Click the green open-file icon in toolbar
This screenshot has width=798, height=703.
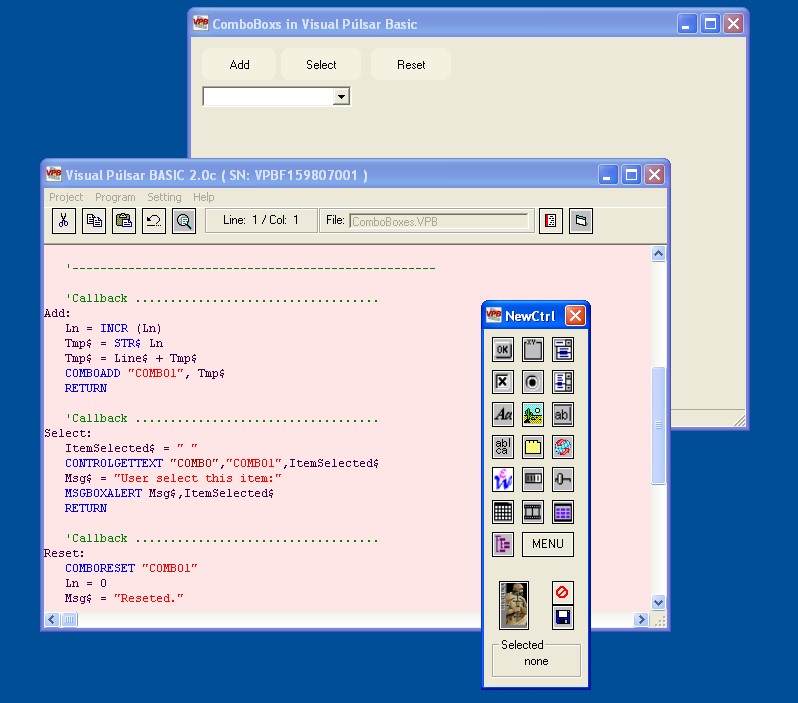pyautogui.click(x=581, y=221)
